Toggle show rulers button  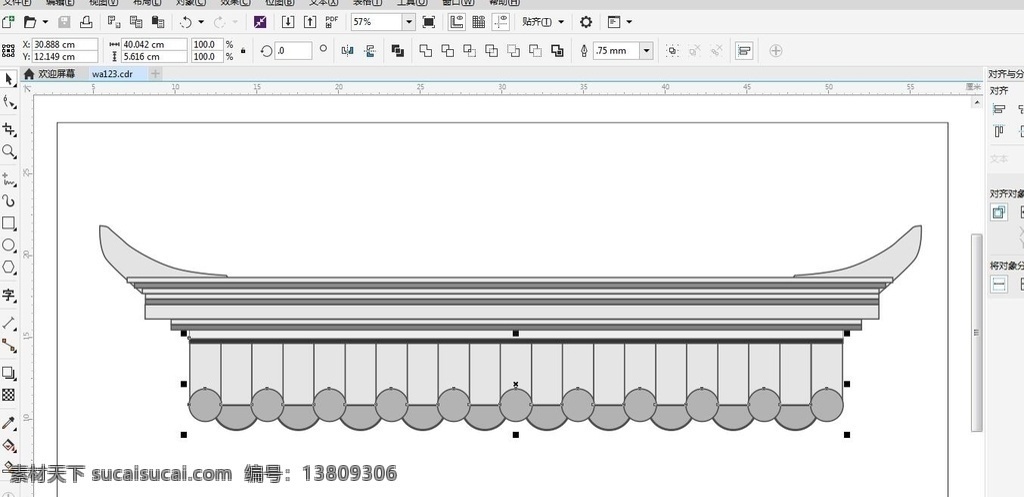tap(456, 22)
